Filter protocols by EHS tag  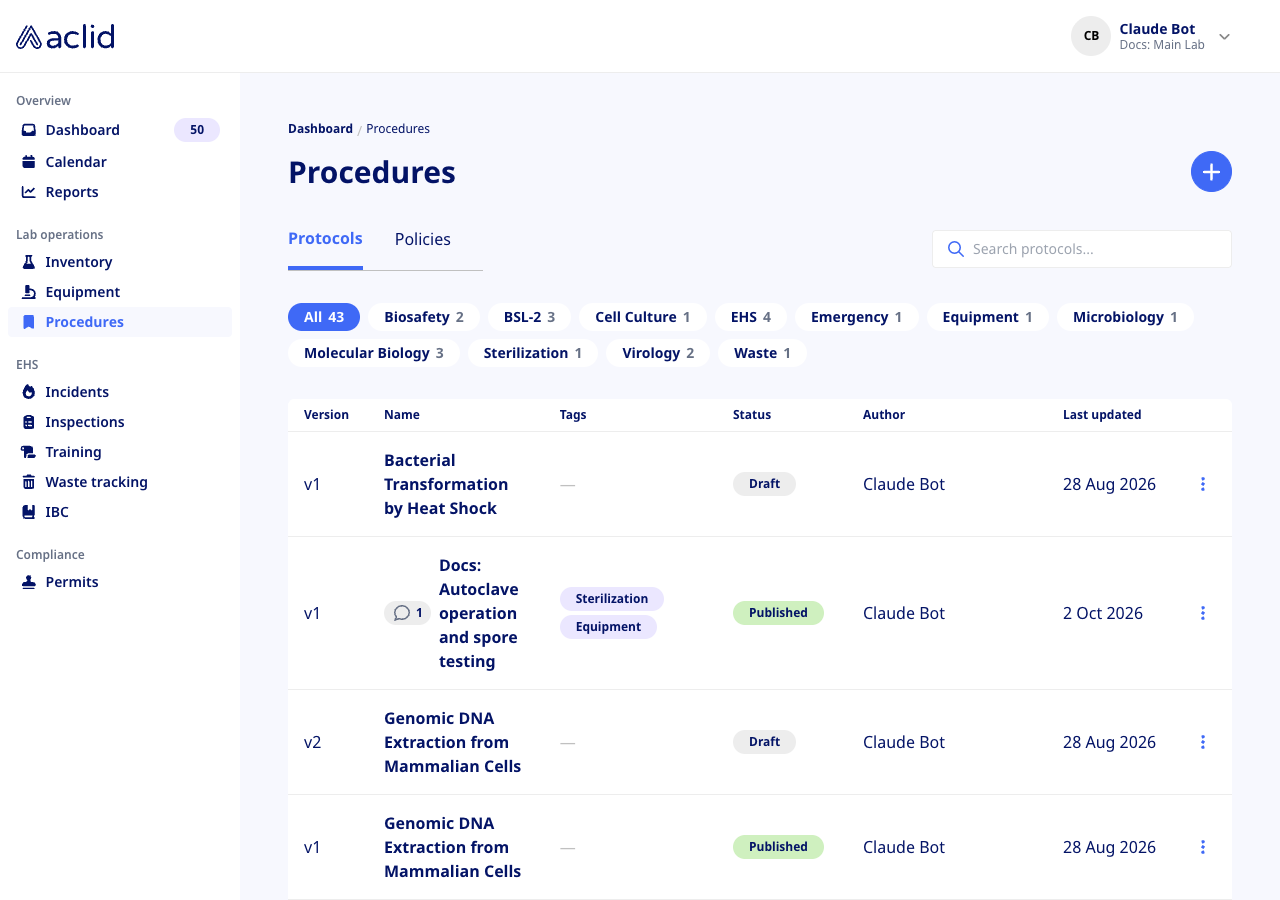click(751, 317)
